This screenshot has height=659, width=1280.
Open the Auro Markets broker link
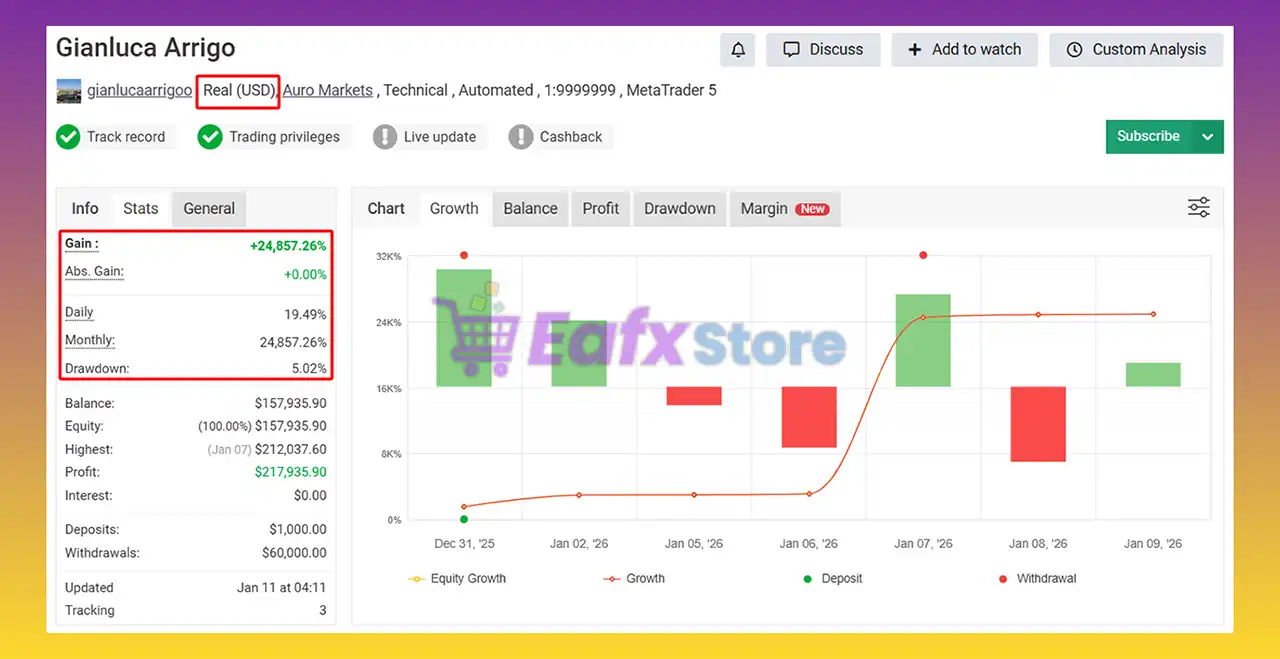pyautogui.click(x=327, y=91)
